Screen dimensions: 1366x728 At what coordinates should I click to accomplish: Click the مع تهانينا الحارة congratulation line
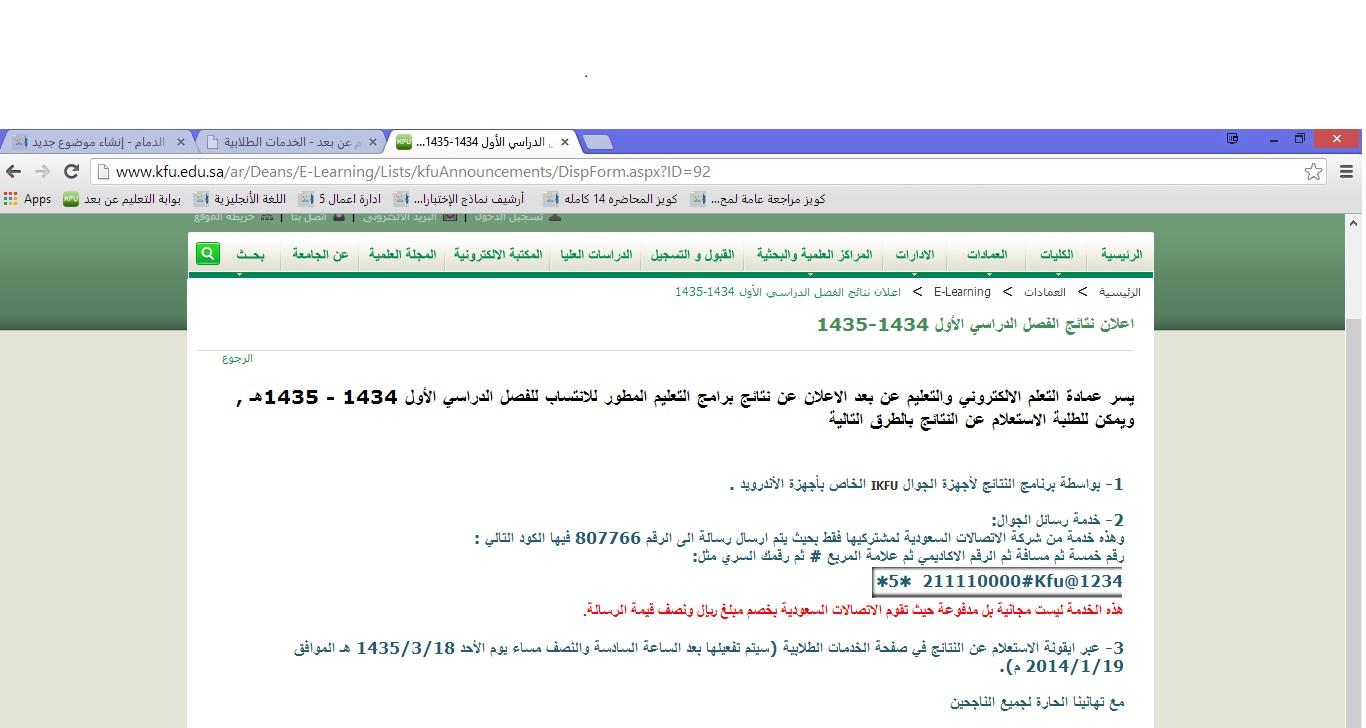point(1037,703)
